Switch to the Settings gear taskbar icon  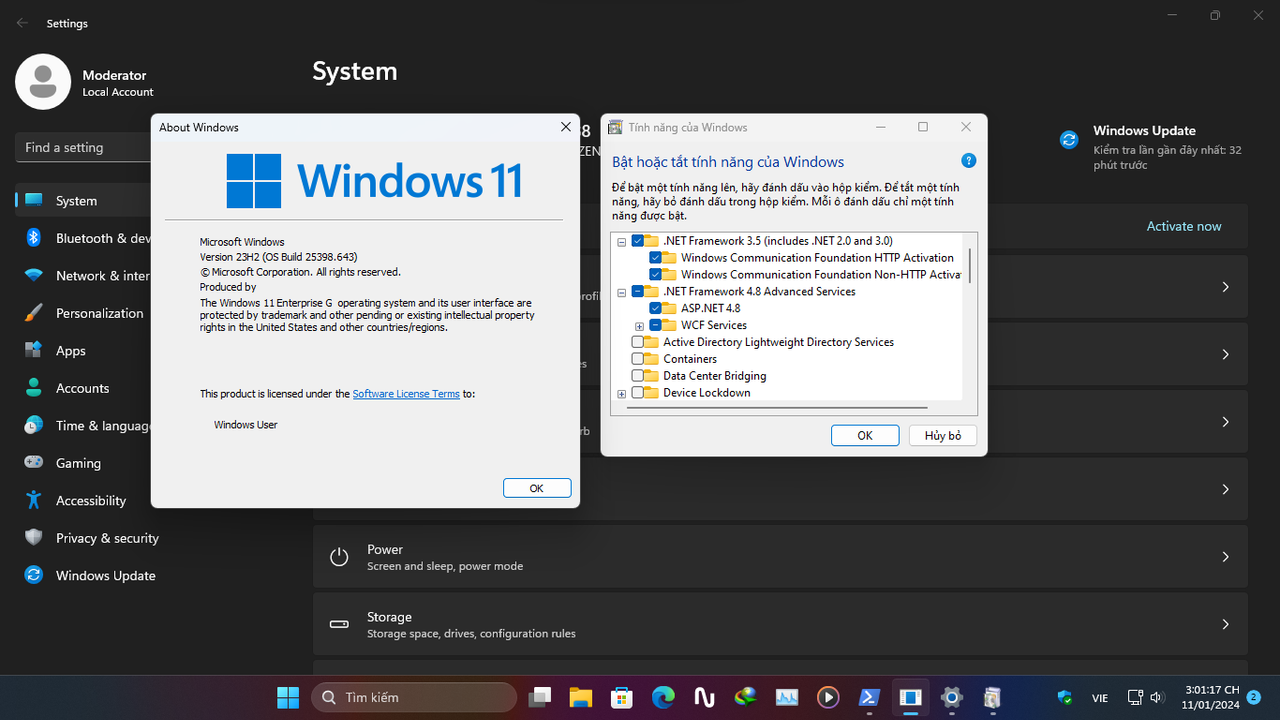point(952,697)
